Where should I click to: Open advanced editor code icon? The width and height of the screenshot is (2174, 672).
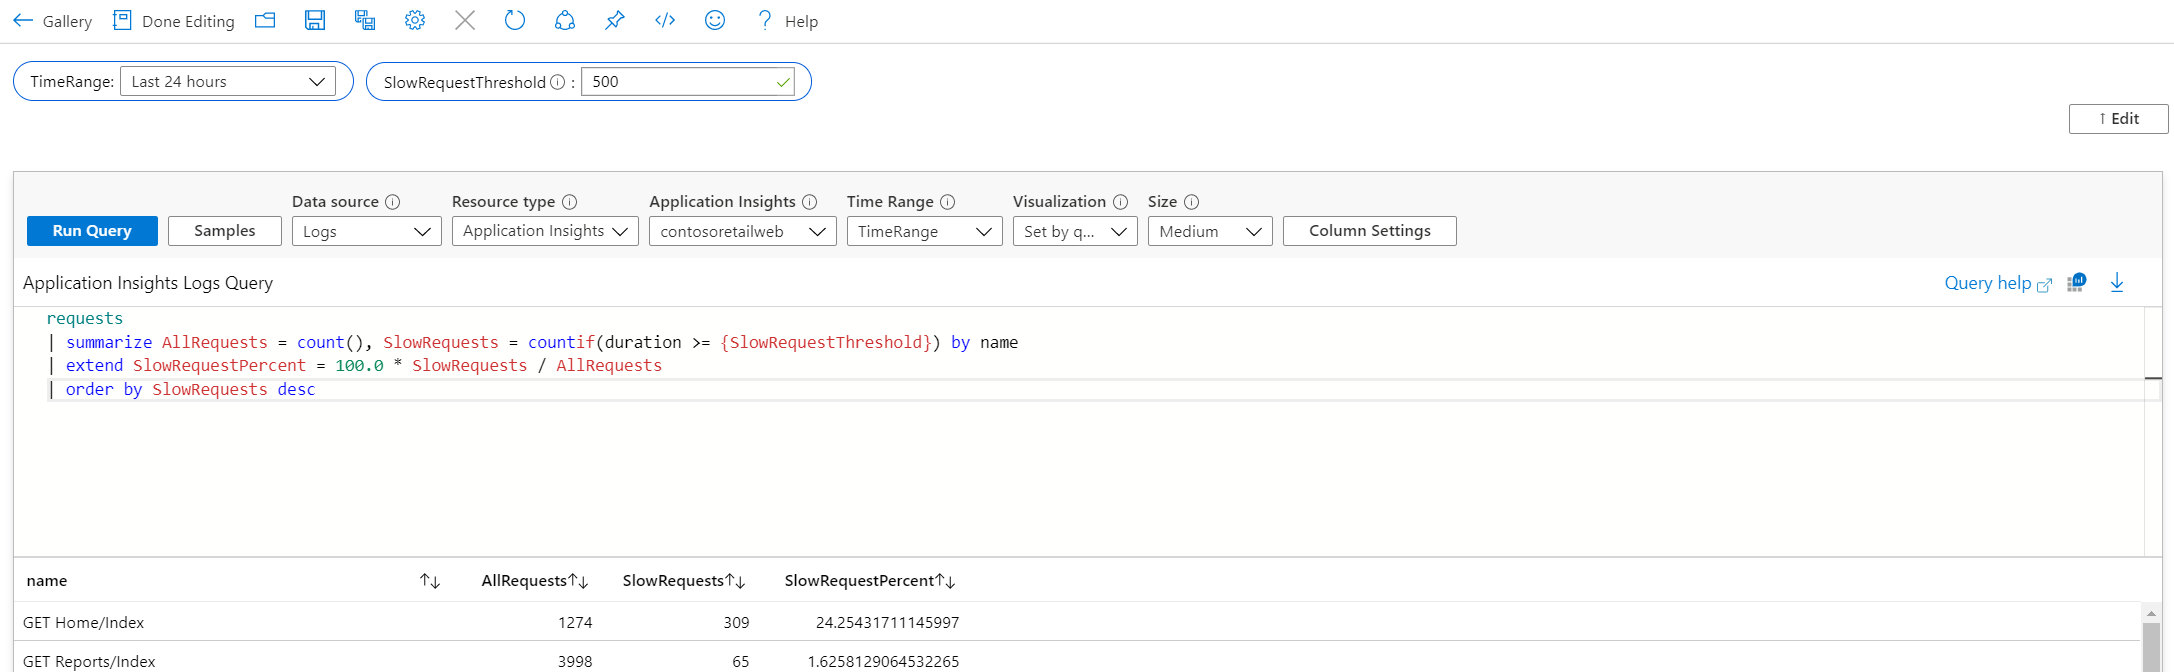[665, 20]
